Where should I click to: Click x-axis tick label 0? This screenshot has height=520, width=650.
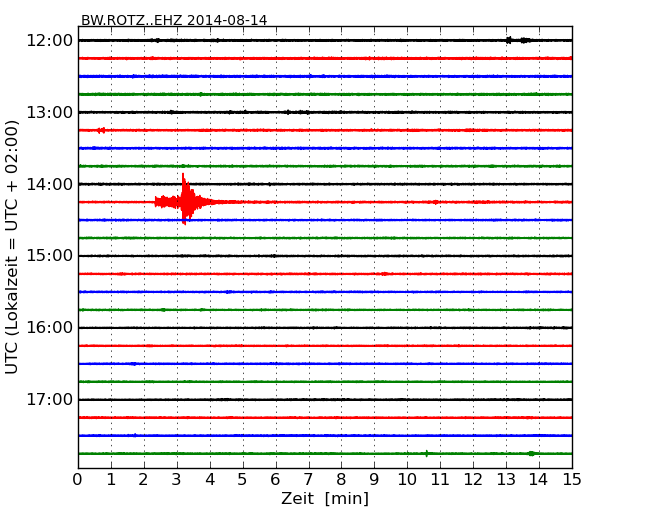(x=78, y=479)
